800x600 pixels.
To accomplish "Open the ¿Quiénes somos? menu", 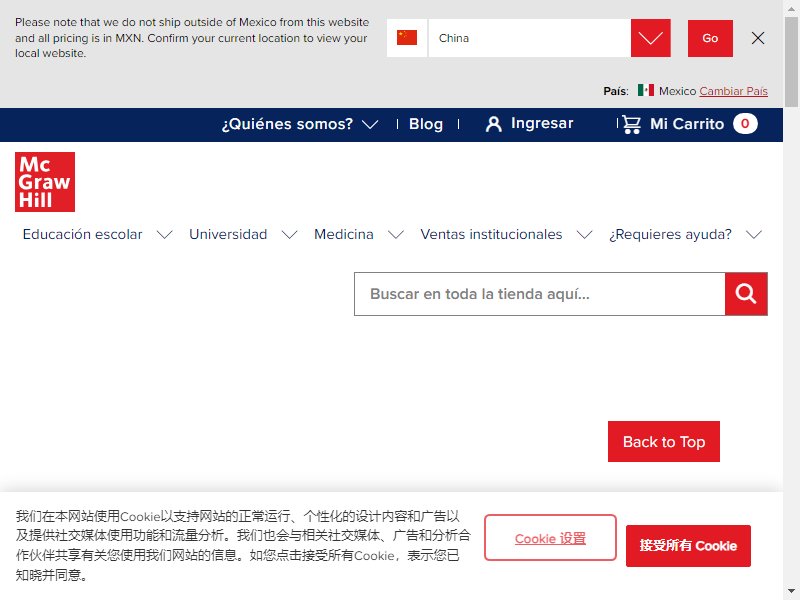I will point(287,124).
